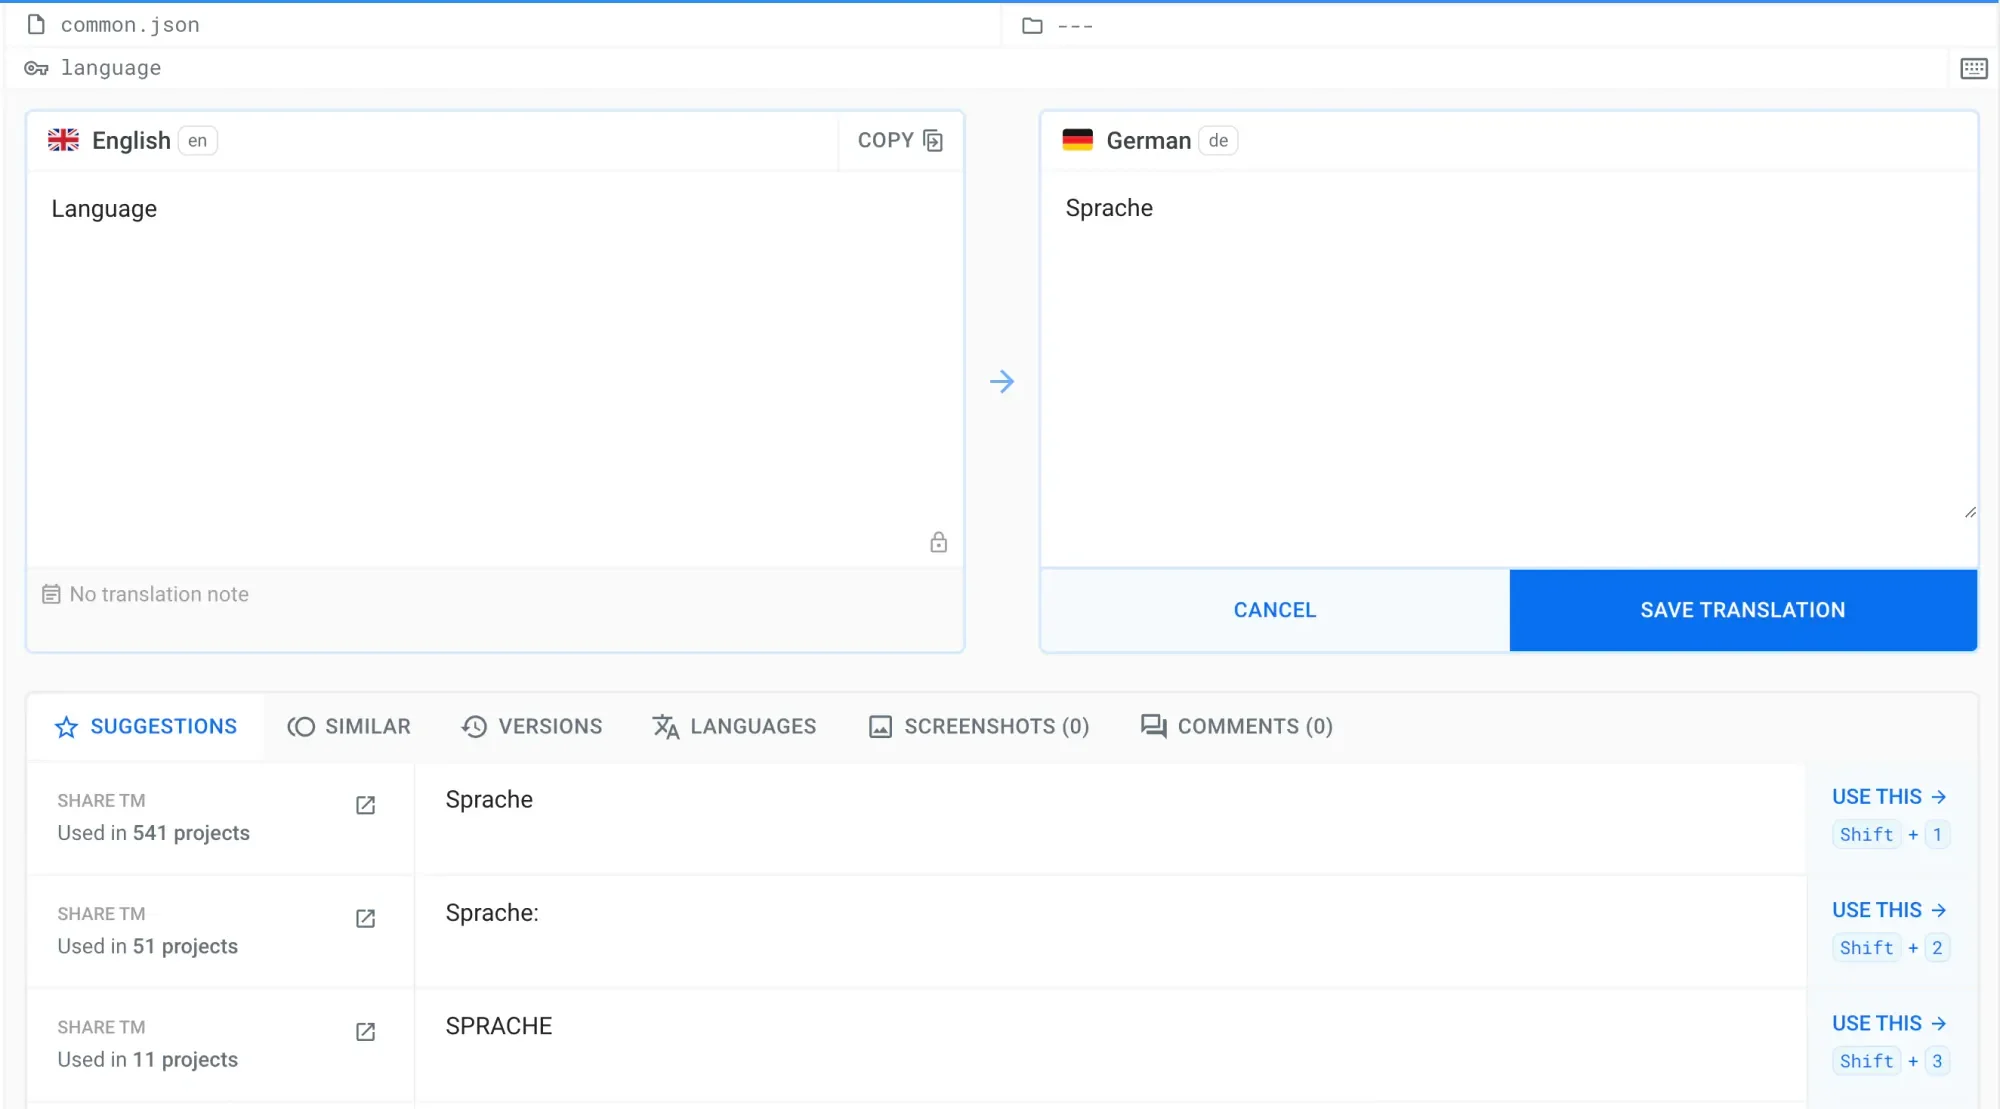Click the folder icon at top

[x=1032, y=26]
